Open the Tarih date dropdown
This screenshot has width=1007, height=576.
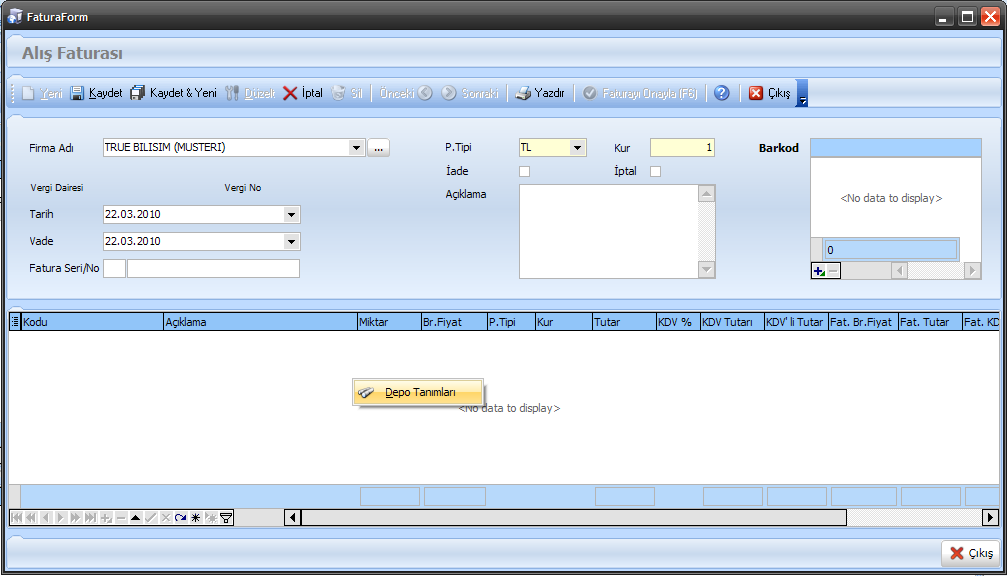point(291,214)
